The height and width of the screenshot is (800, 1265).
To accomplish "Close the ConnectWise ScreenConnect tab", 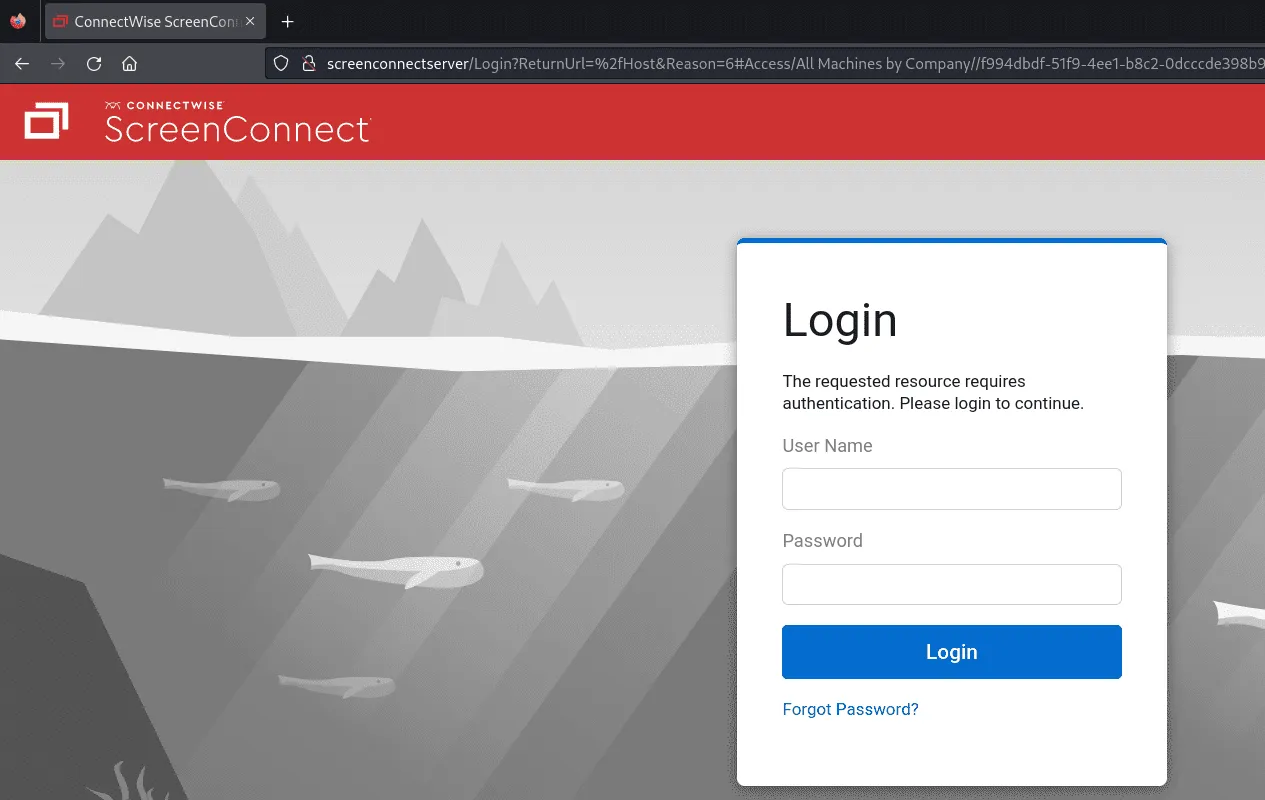I will pyautogui.click(x=250, y=22).
